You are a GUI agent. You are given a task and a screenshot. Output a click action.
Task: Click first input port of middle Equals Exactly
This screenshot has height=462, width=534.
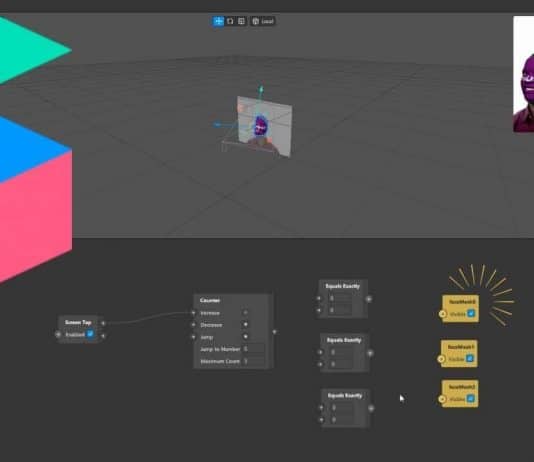pyautogui.click(x=320, y=352)
